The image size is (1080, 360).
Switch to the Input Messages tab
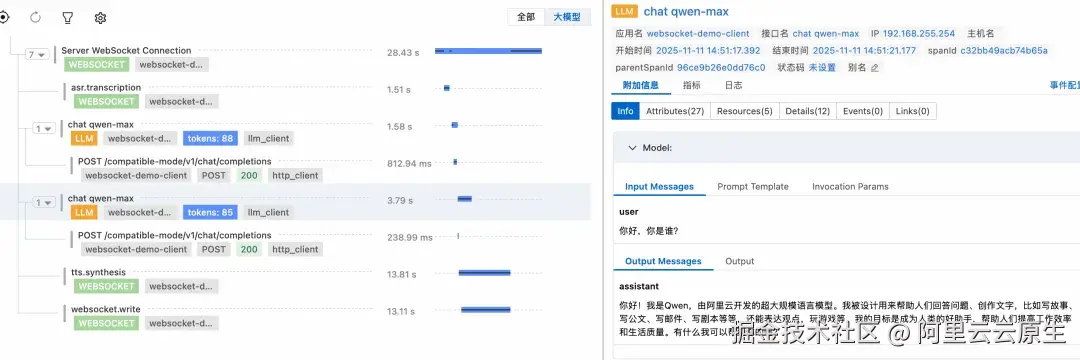click(x=659, y=187)
